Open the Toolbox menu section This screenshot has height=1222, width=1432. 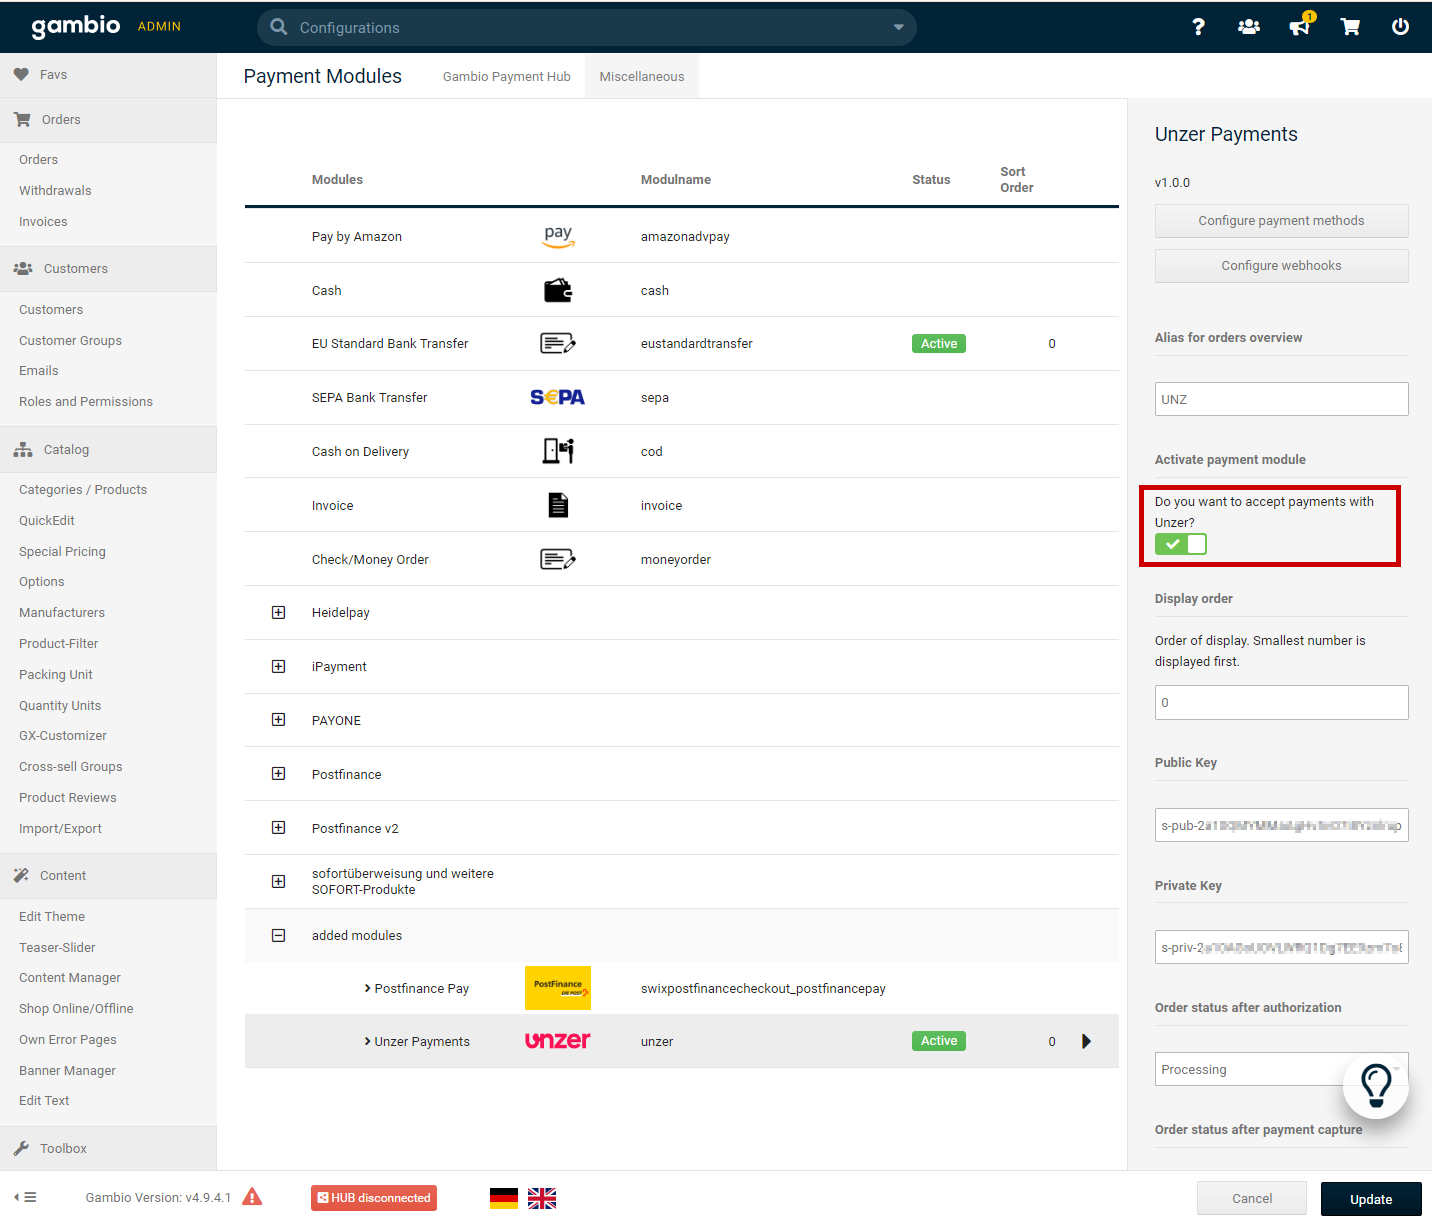(108, 1148)
